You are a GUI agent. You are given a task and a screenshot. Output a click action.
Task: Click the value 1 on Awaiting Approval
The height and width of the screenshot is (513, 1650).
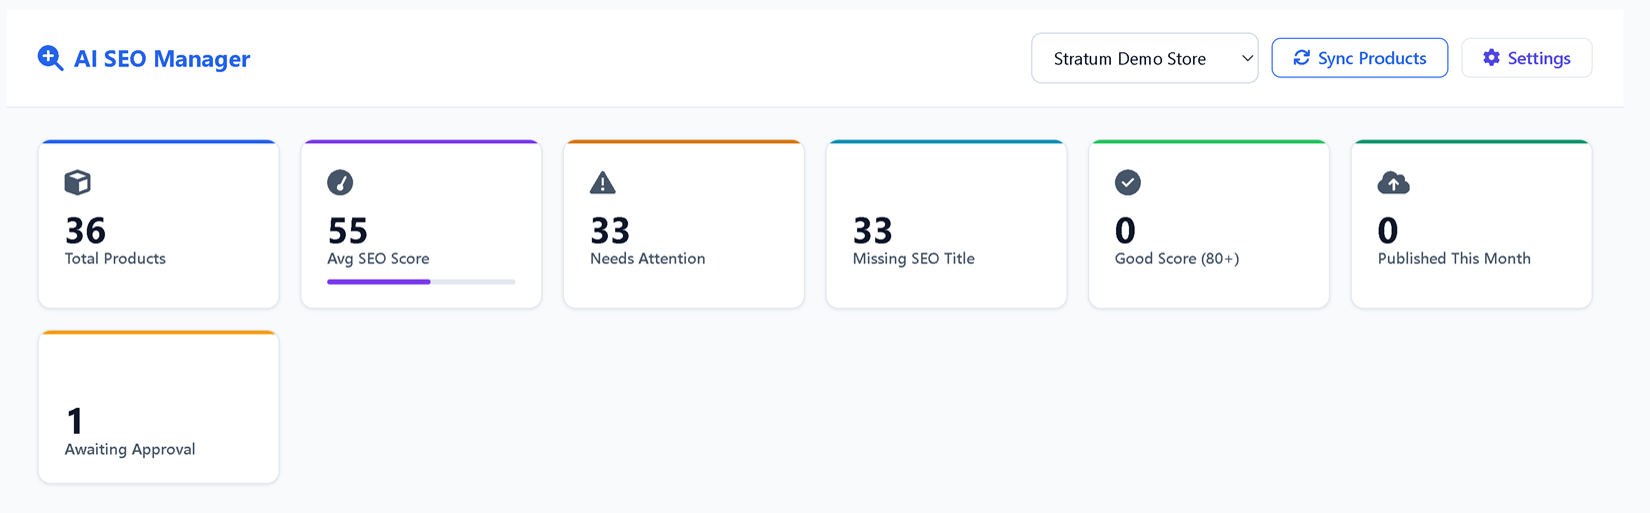(x=75, y=421)
